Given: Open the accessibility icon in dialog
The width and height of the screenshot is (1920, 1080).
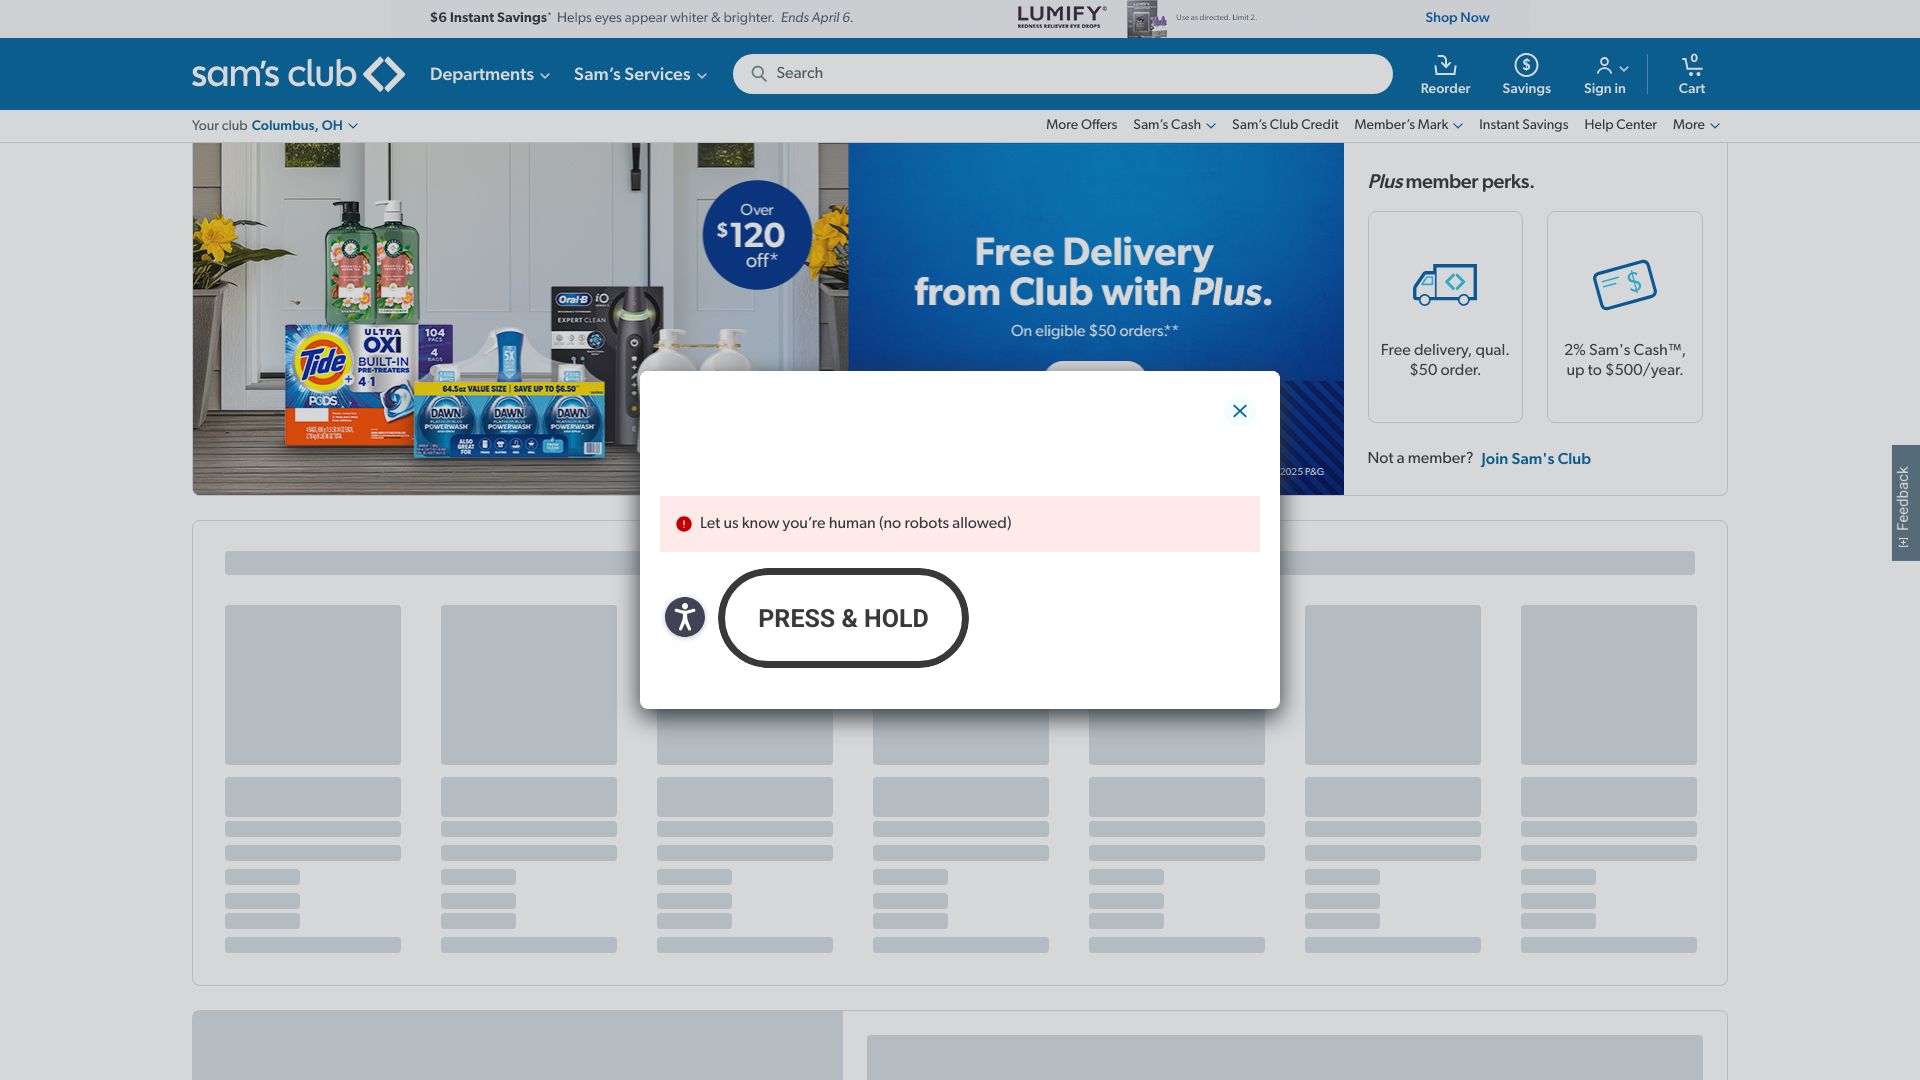Looking at the screenshot, I should coord(685,617).
